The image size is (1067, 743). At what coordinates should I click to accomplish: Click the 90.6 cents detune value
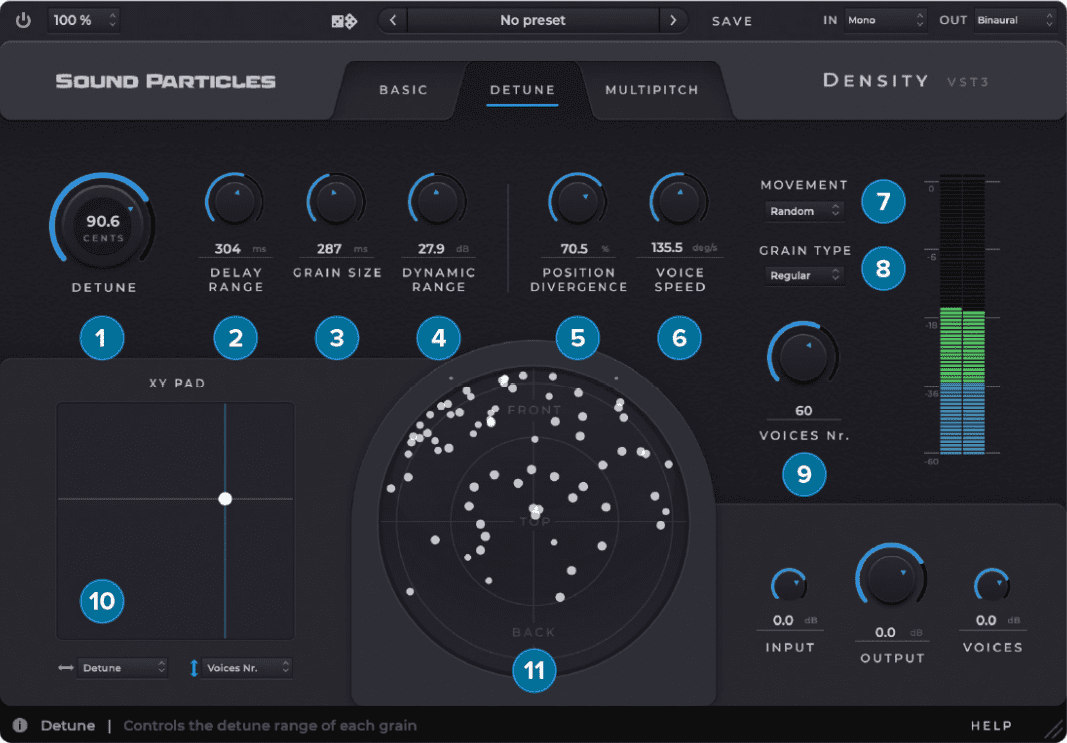pos(103,221)
